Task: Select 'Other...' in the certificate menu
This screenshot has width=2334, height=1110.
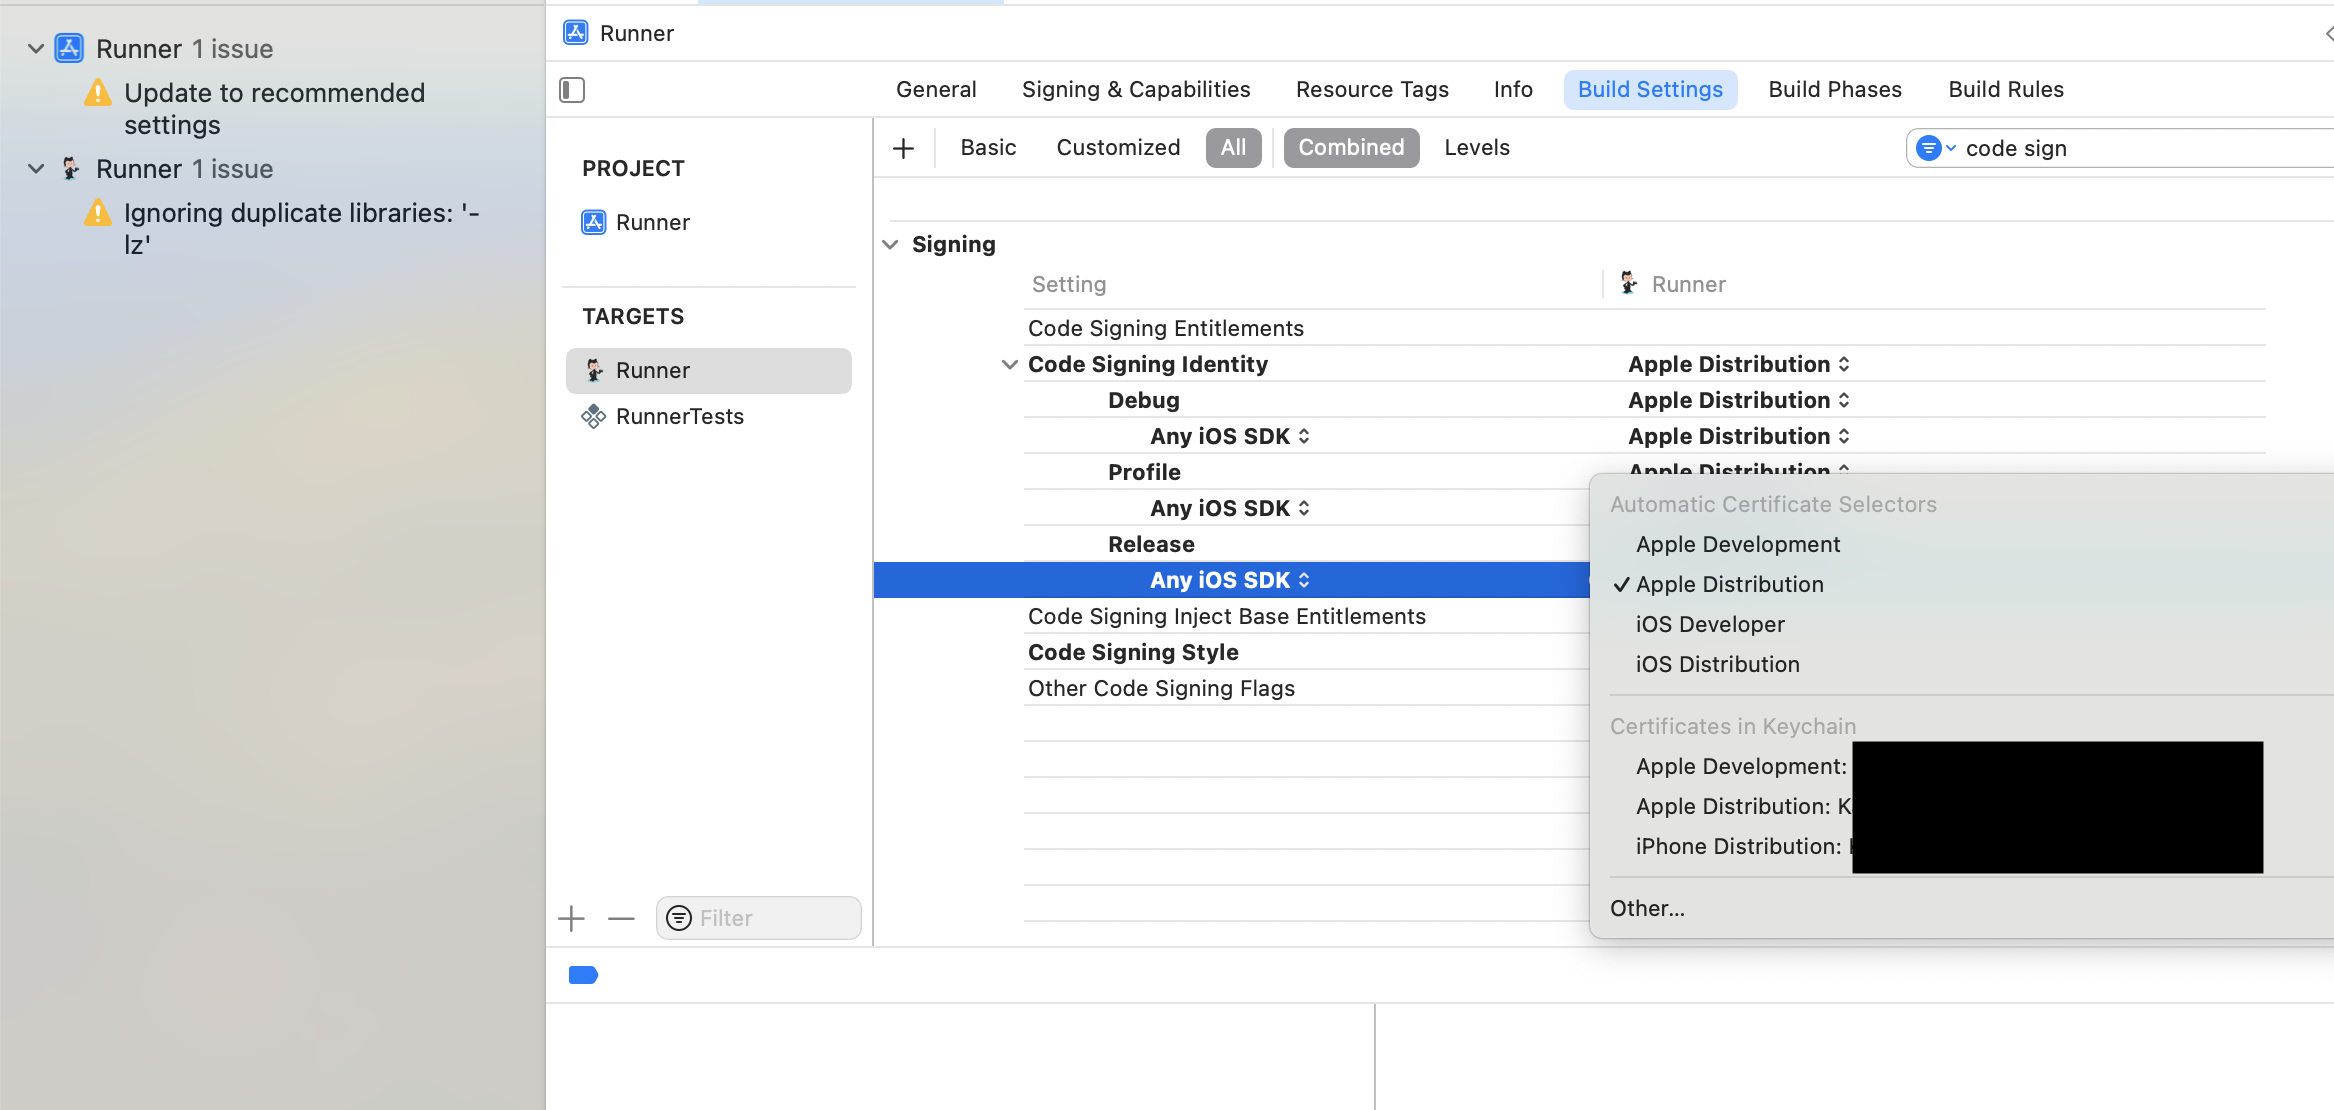Action: (1647, 908)
